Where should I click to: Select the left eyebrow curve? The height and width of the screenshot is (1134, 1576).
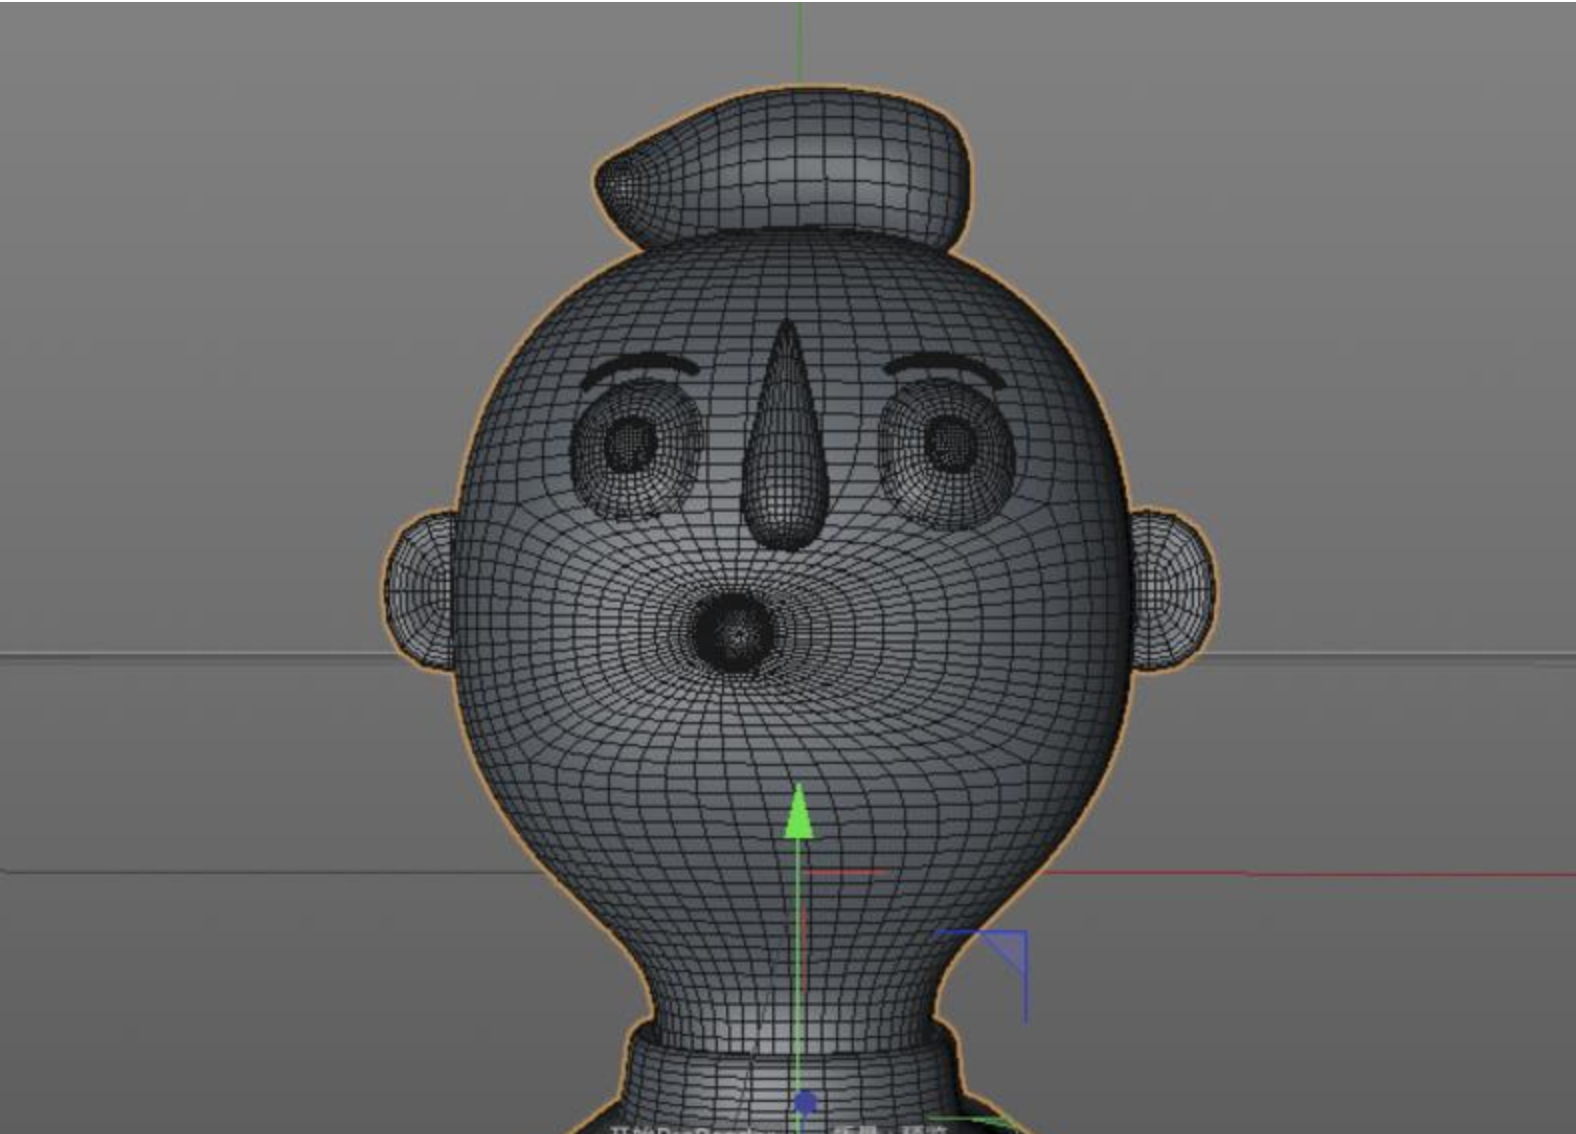[639, 370]
